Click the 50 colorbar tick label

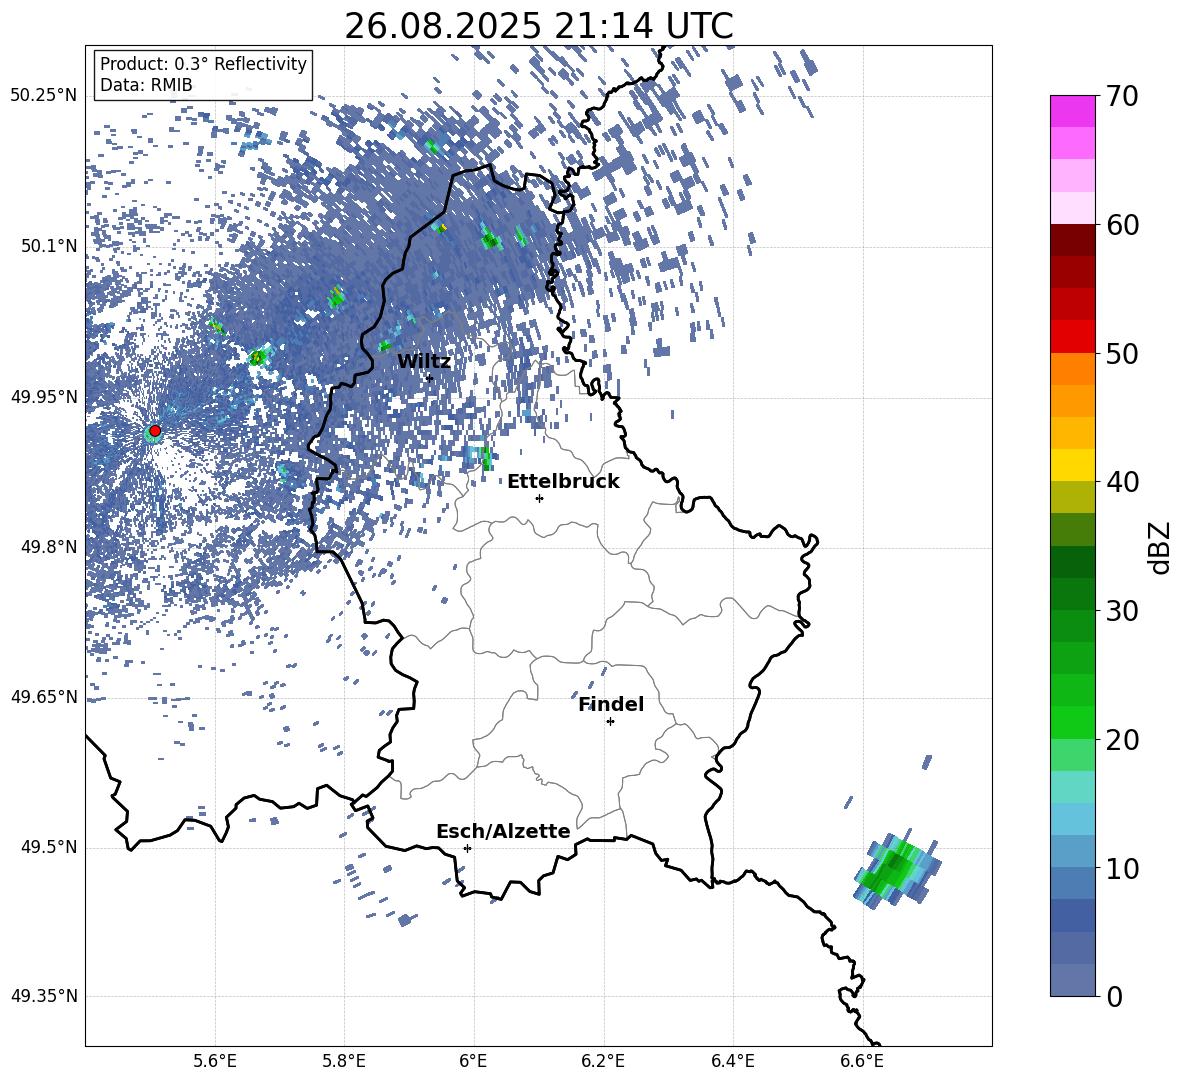[x=1122, y=354]
